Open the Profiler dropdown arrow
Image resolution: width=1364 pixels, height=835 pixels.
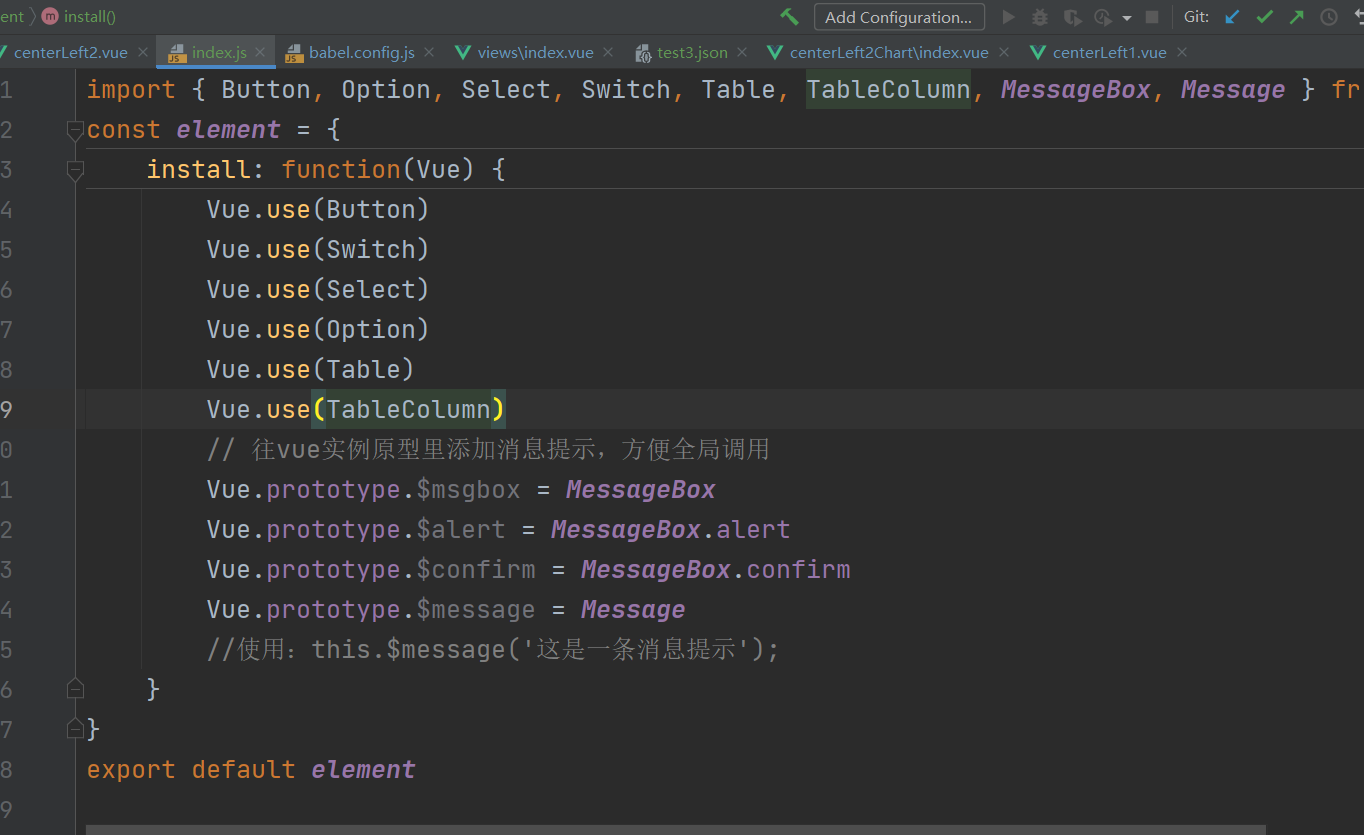coord(1126,16)
